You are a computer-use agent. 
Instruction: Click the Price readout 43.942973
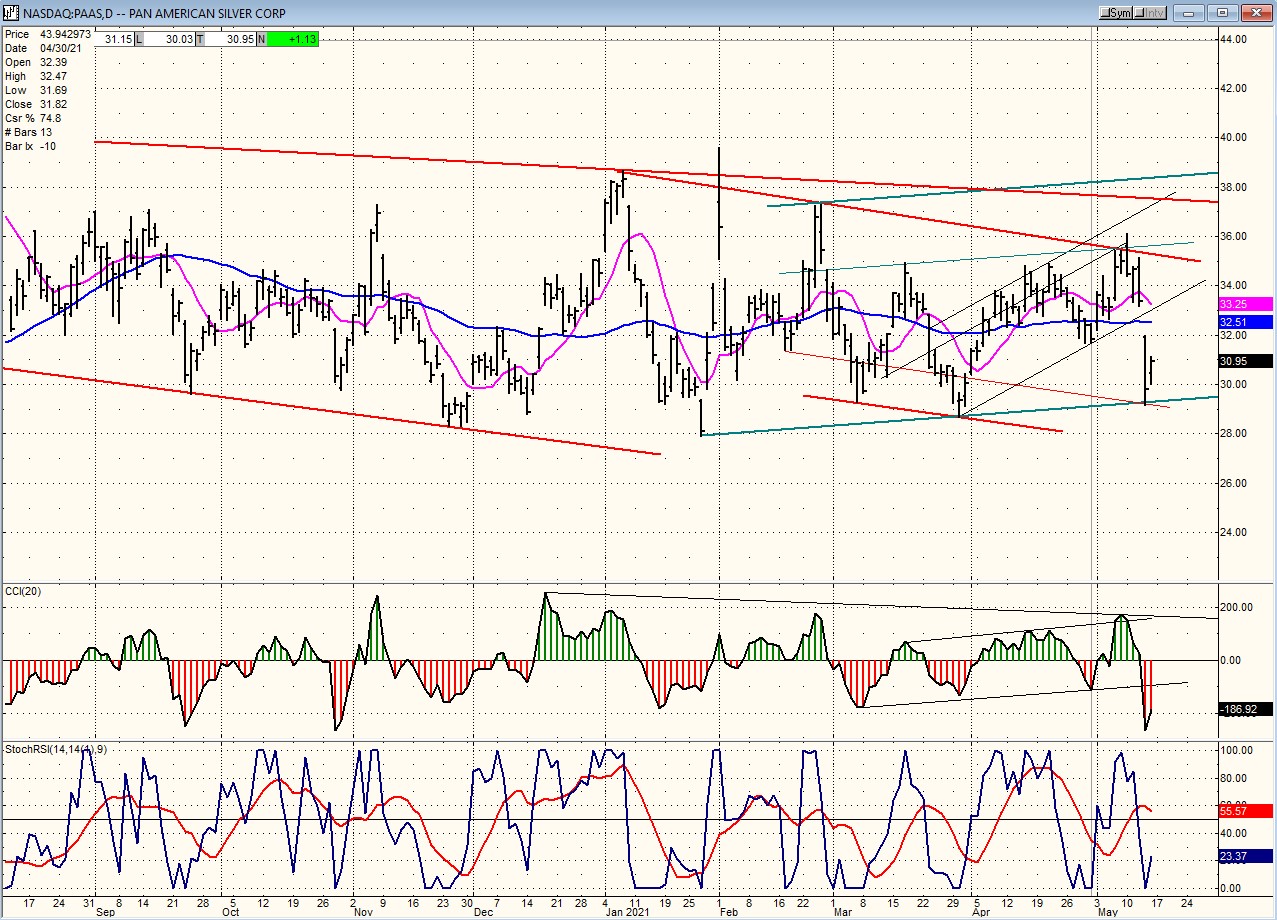(65, 34)
